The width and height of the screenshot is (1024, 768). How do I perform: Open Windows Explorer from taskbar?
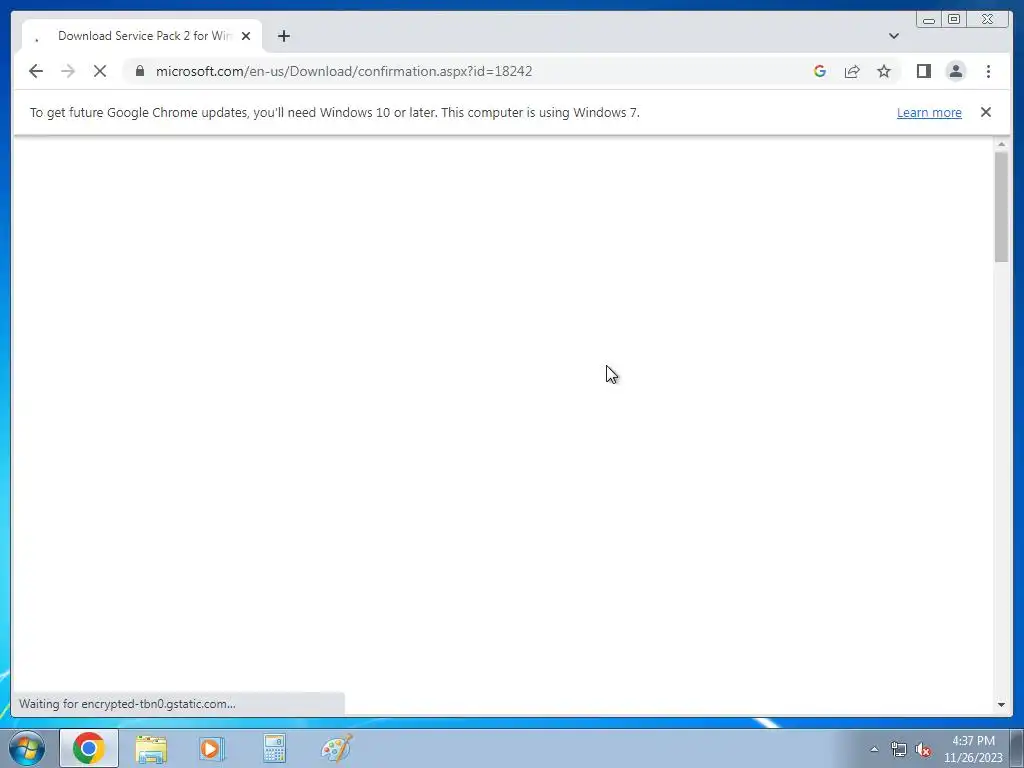[151, 748]
